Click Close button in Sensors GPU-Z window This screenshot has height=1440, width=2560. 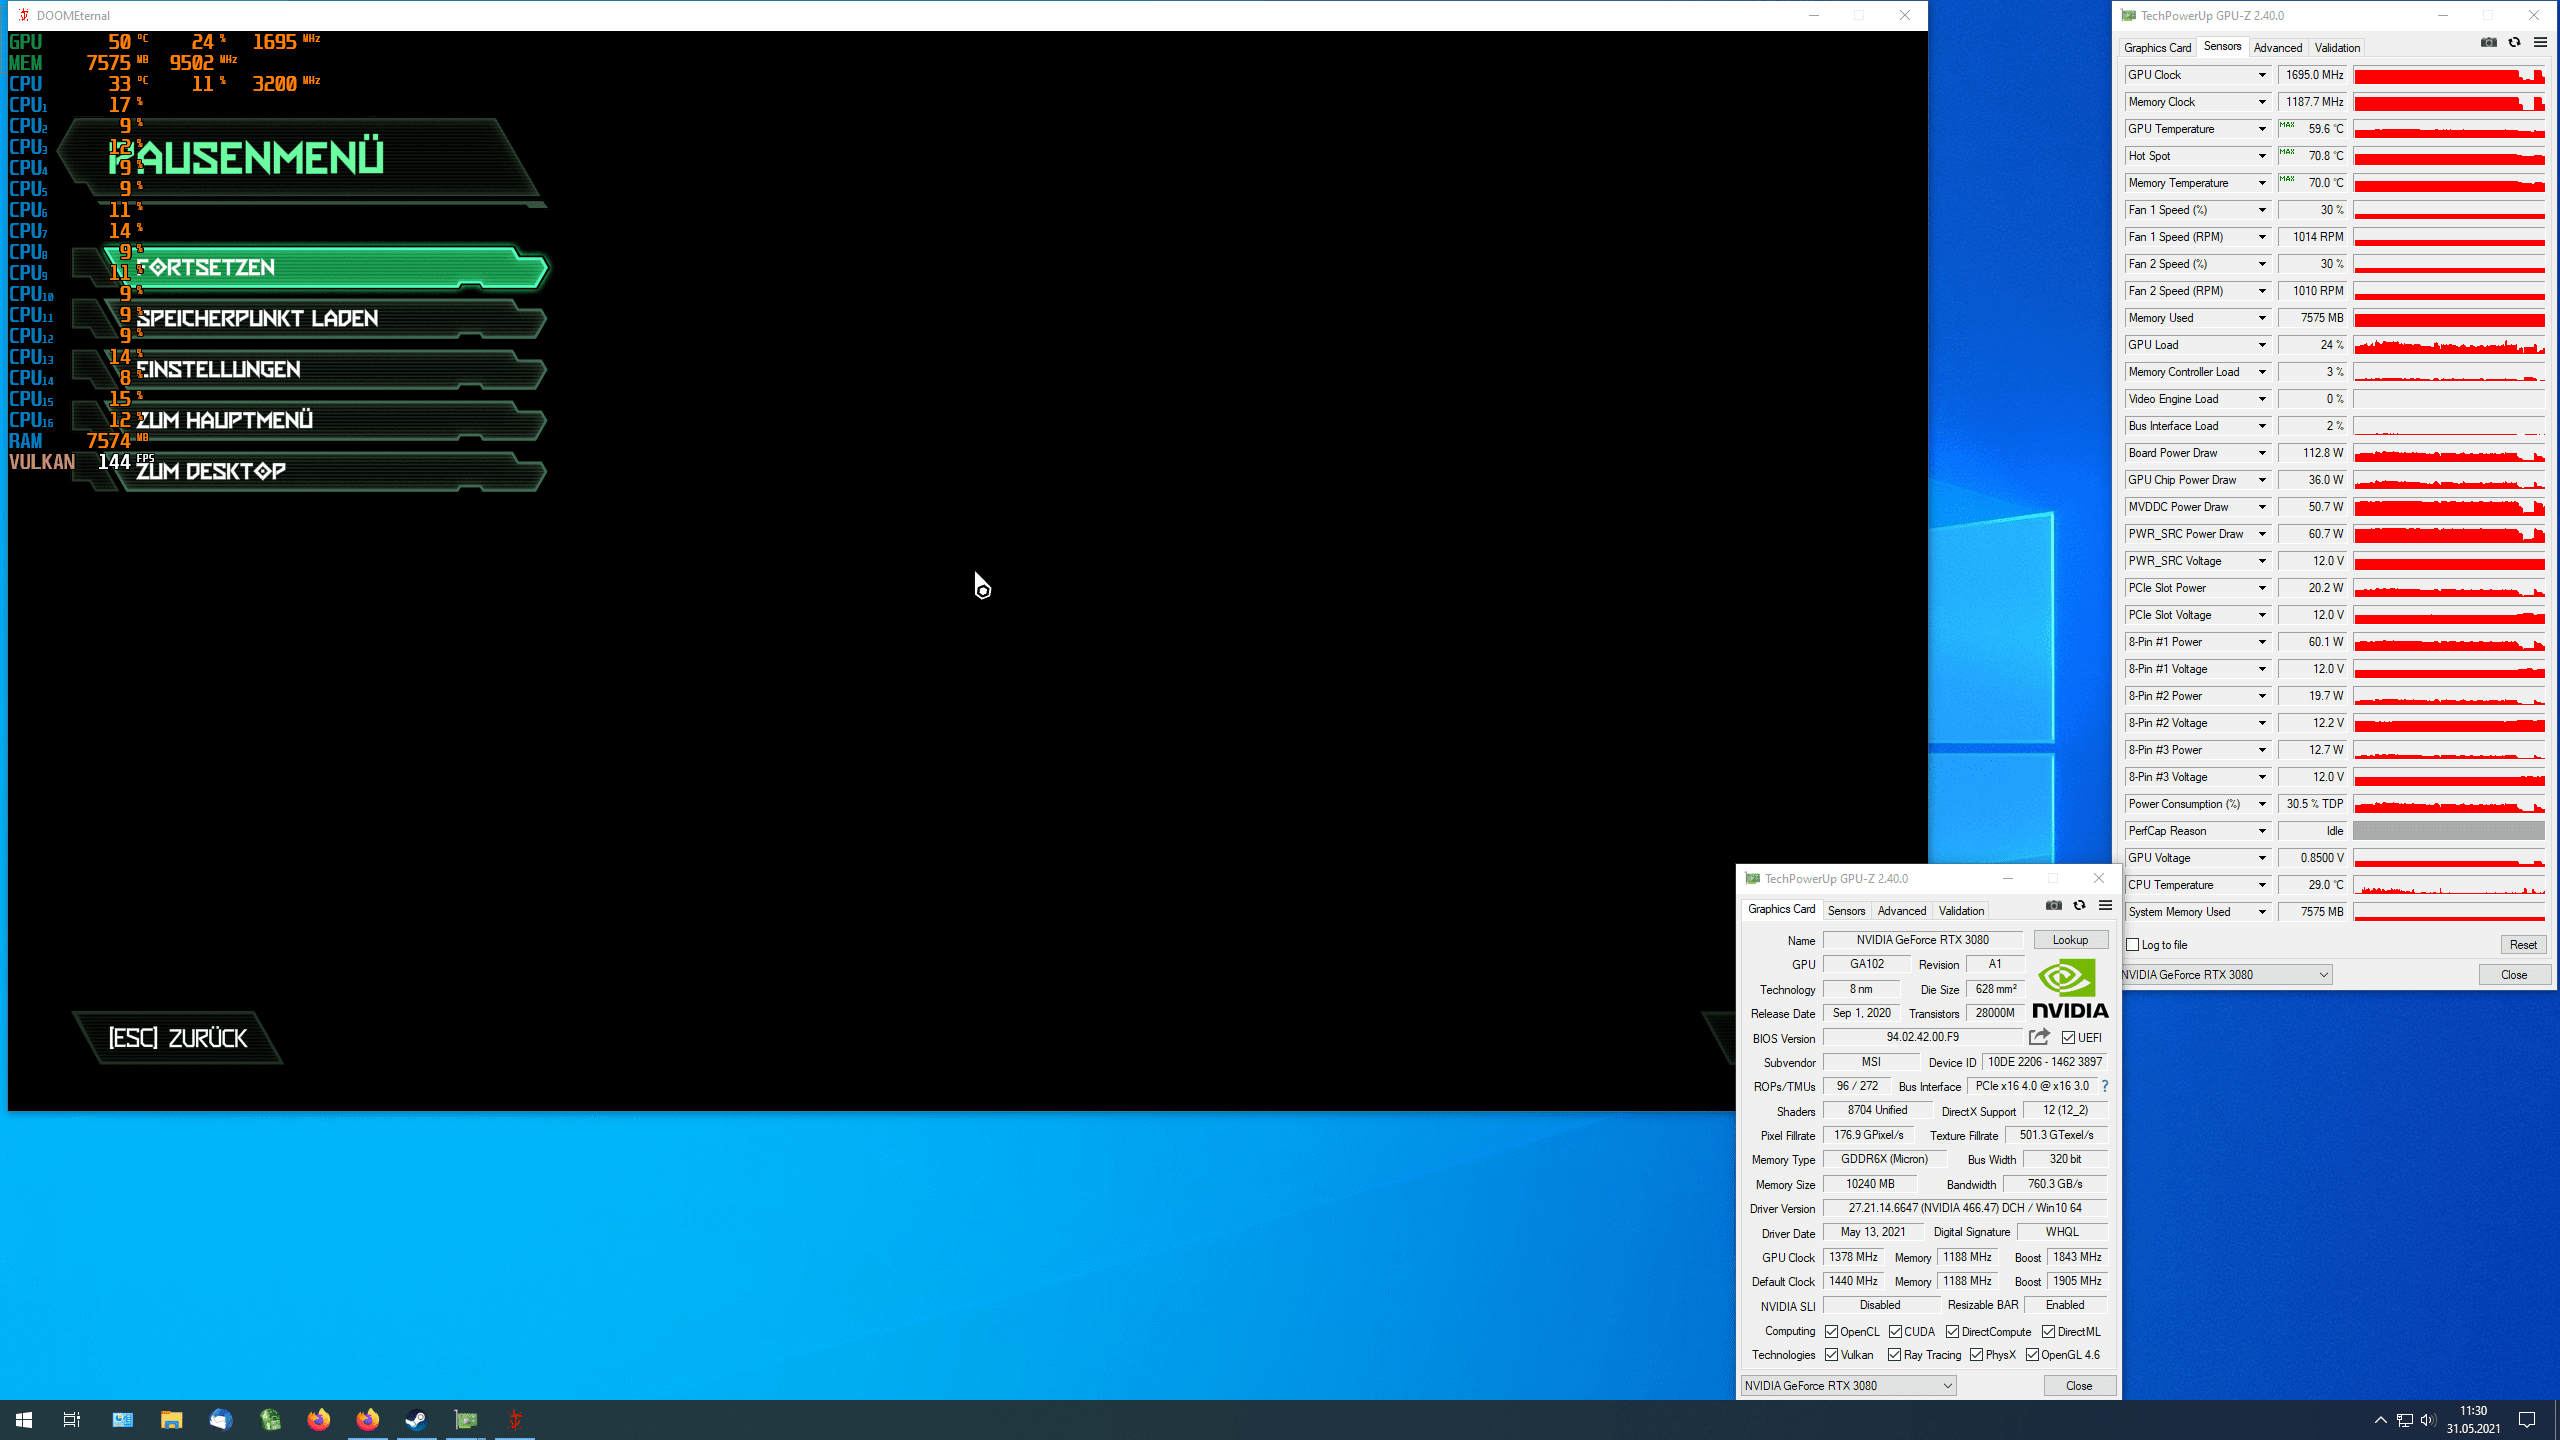[x=2514, y=975]
